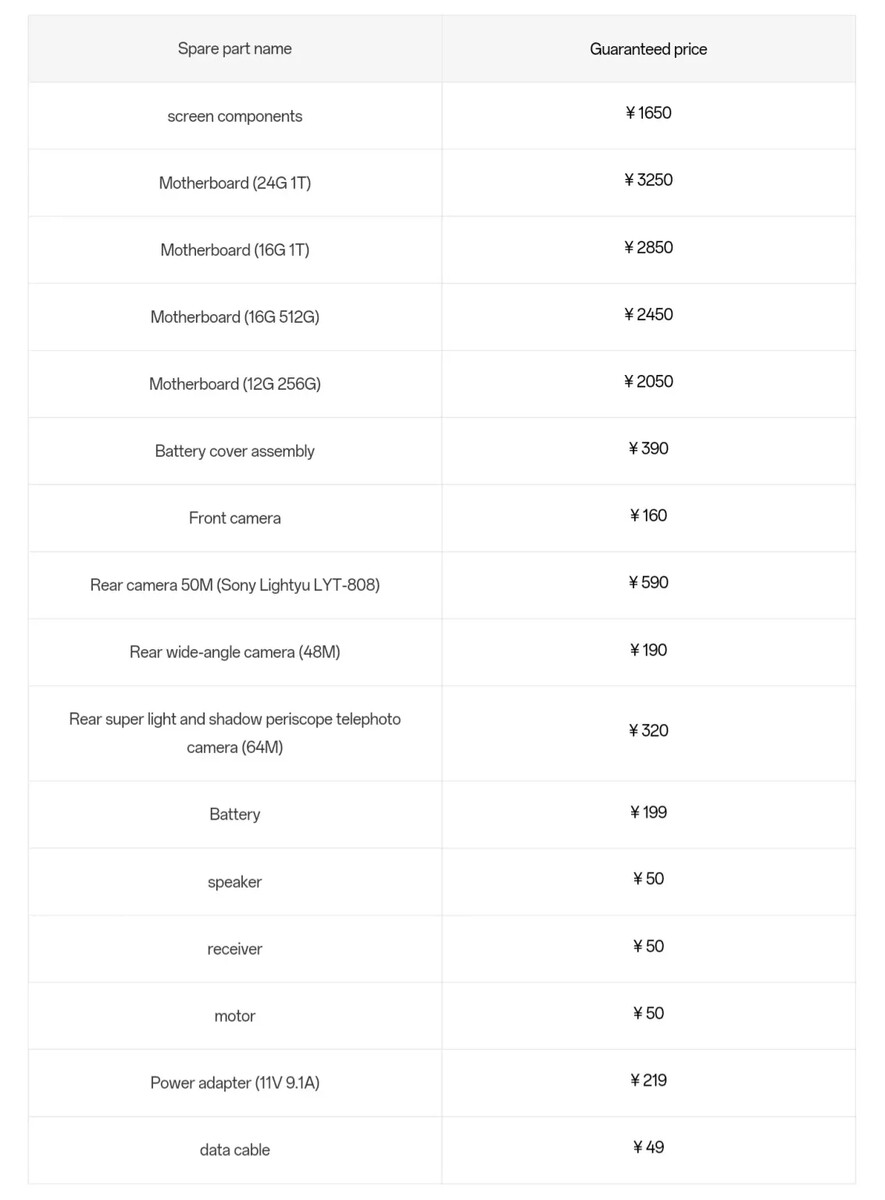Click the Rear wide-angle camera (48M) label
Screen dimensions: 885x1200
(235, 652)
